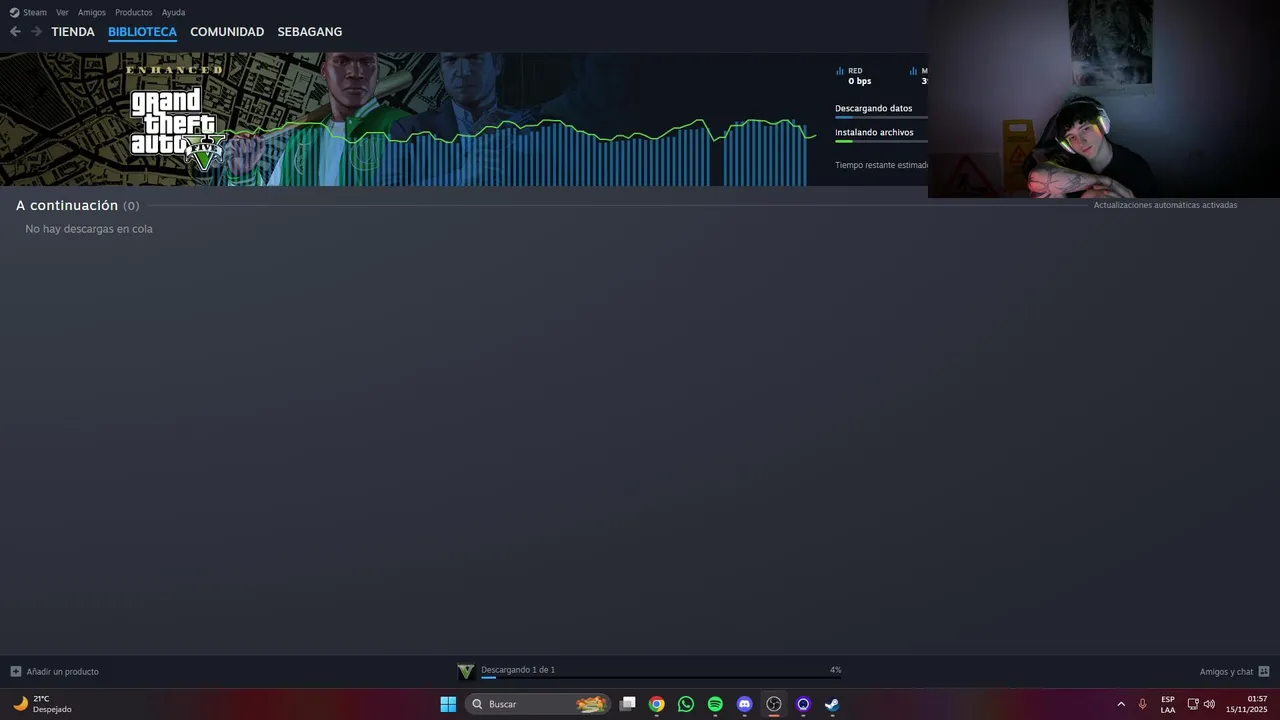Switch to the COMUNIDAD tab
This screenshot has width=1280, height=720.
click(227, 32)
